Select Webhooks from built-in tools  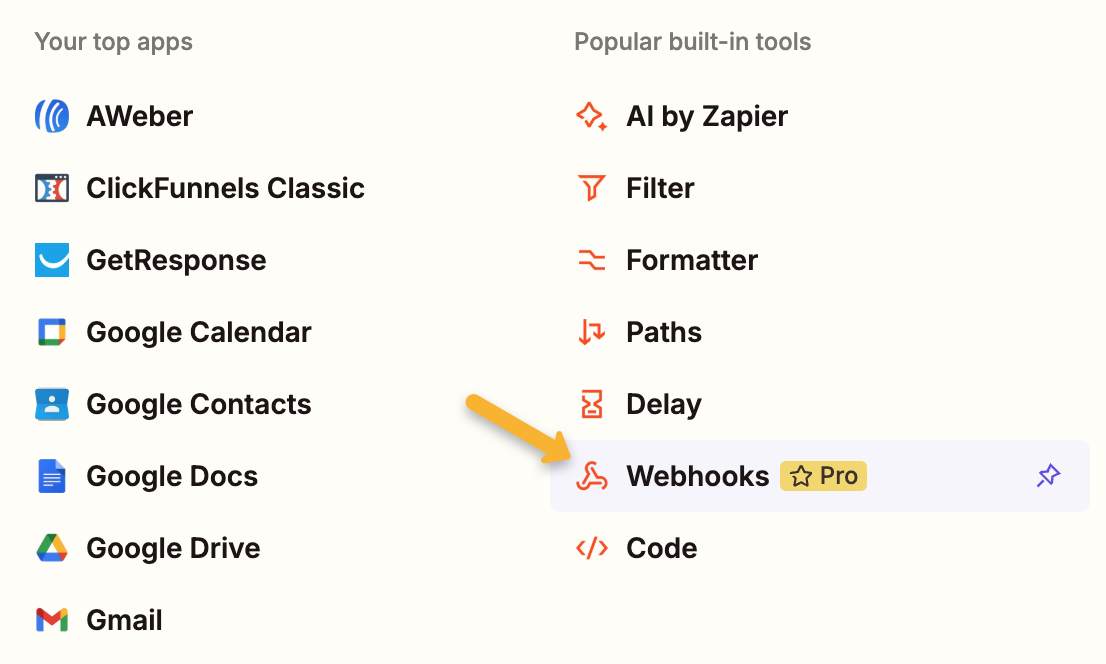(697, 476)
